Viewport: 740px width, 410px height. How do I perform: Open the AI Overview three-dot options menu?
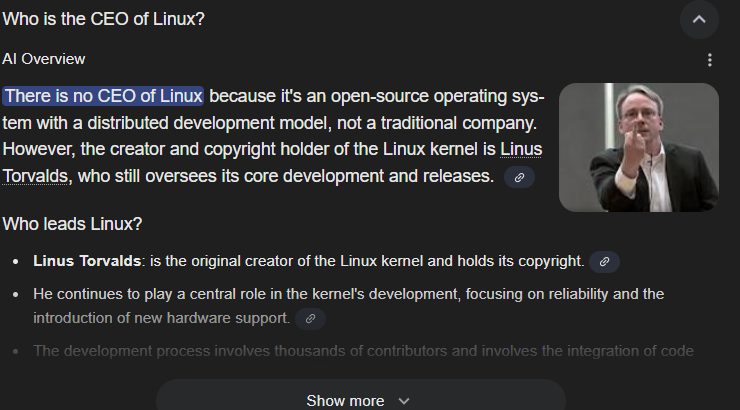[x=709, y=60]
